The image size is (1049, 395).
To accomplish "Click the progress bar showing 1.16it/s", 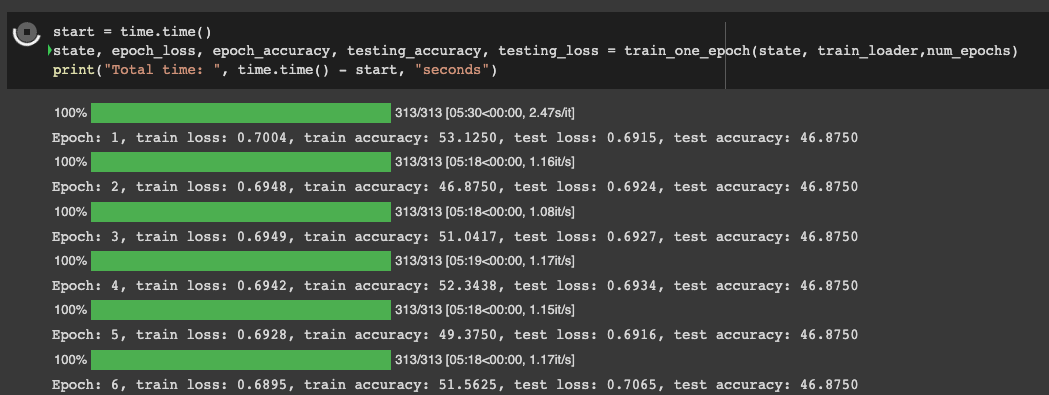I will point(241,162).
